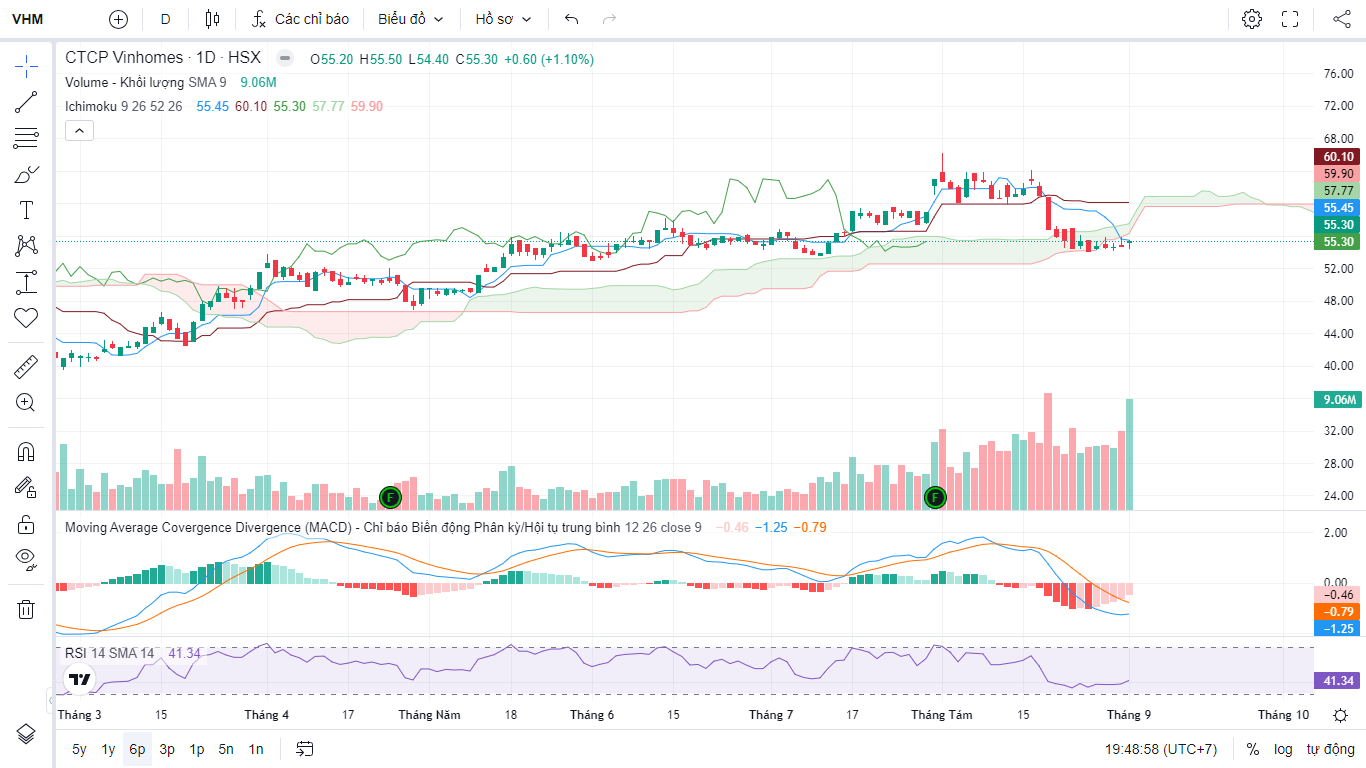
Task: Open the heart favorites icon tool
Action: (x=26, y=318)
